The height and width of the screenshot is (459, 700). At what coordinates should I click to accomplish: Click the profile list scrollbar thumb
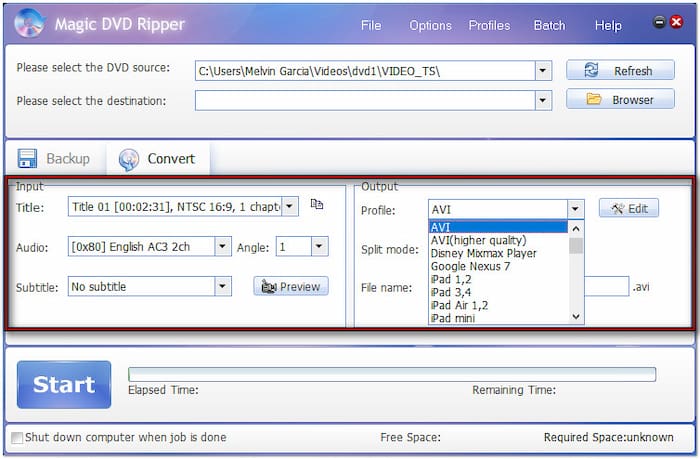[x=576, y=246]
